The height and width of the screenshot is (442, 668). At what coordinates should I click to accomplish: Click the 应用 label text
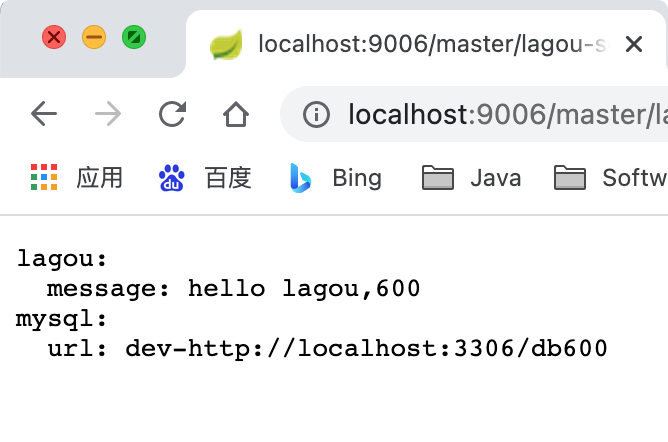pos(100,178)
